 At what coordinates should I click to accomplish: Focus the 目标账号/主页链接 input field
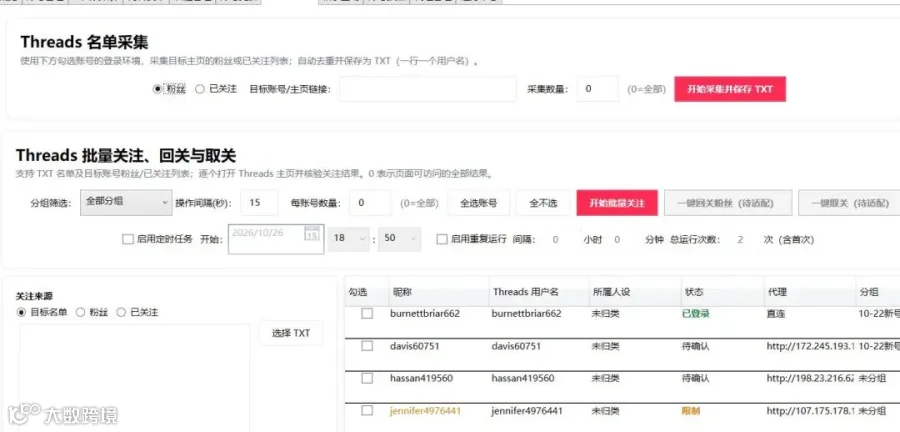[x=428, y=89]
